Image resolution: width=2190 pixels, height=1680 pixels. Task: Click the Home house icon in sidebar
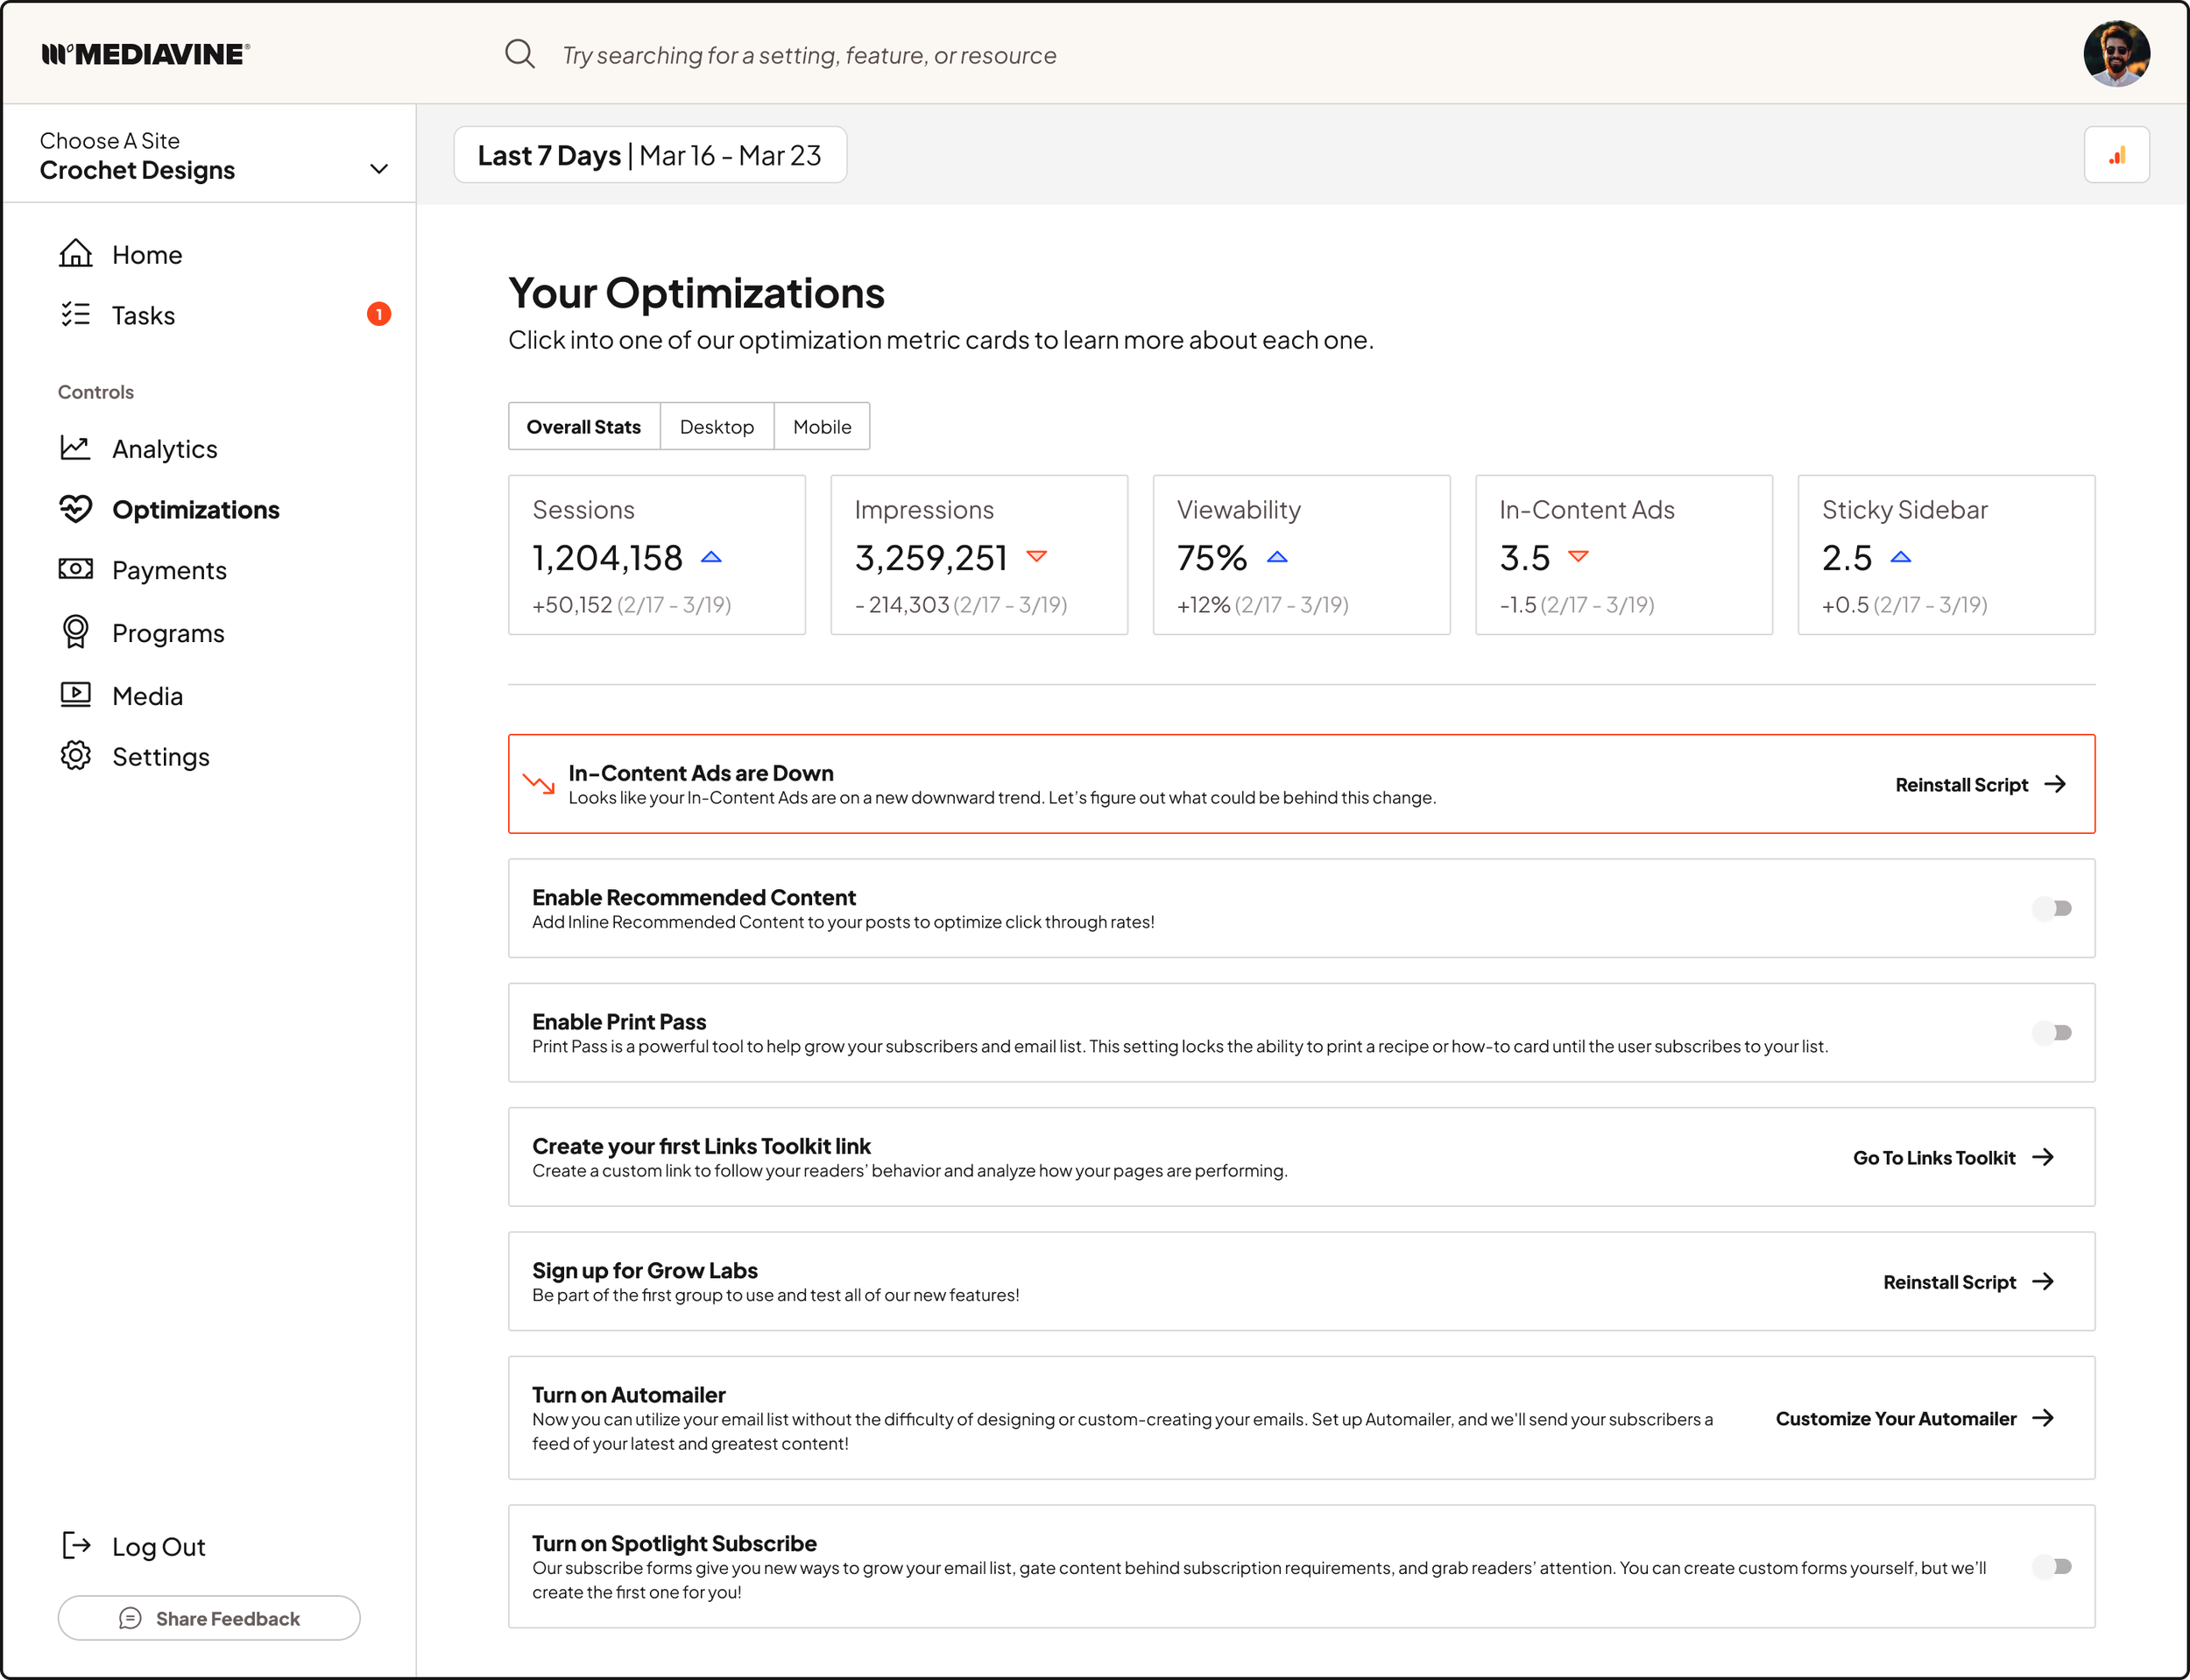(75, 254)
